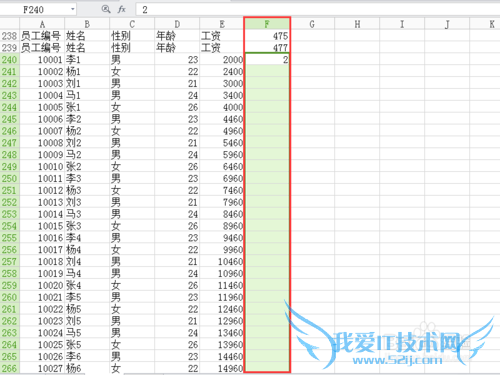Click cell with name 杨4
Viewport: 500px width, 375px height.
coord(87,250)
